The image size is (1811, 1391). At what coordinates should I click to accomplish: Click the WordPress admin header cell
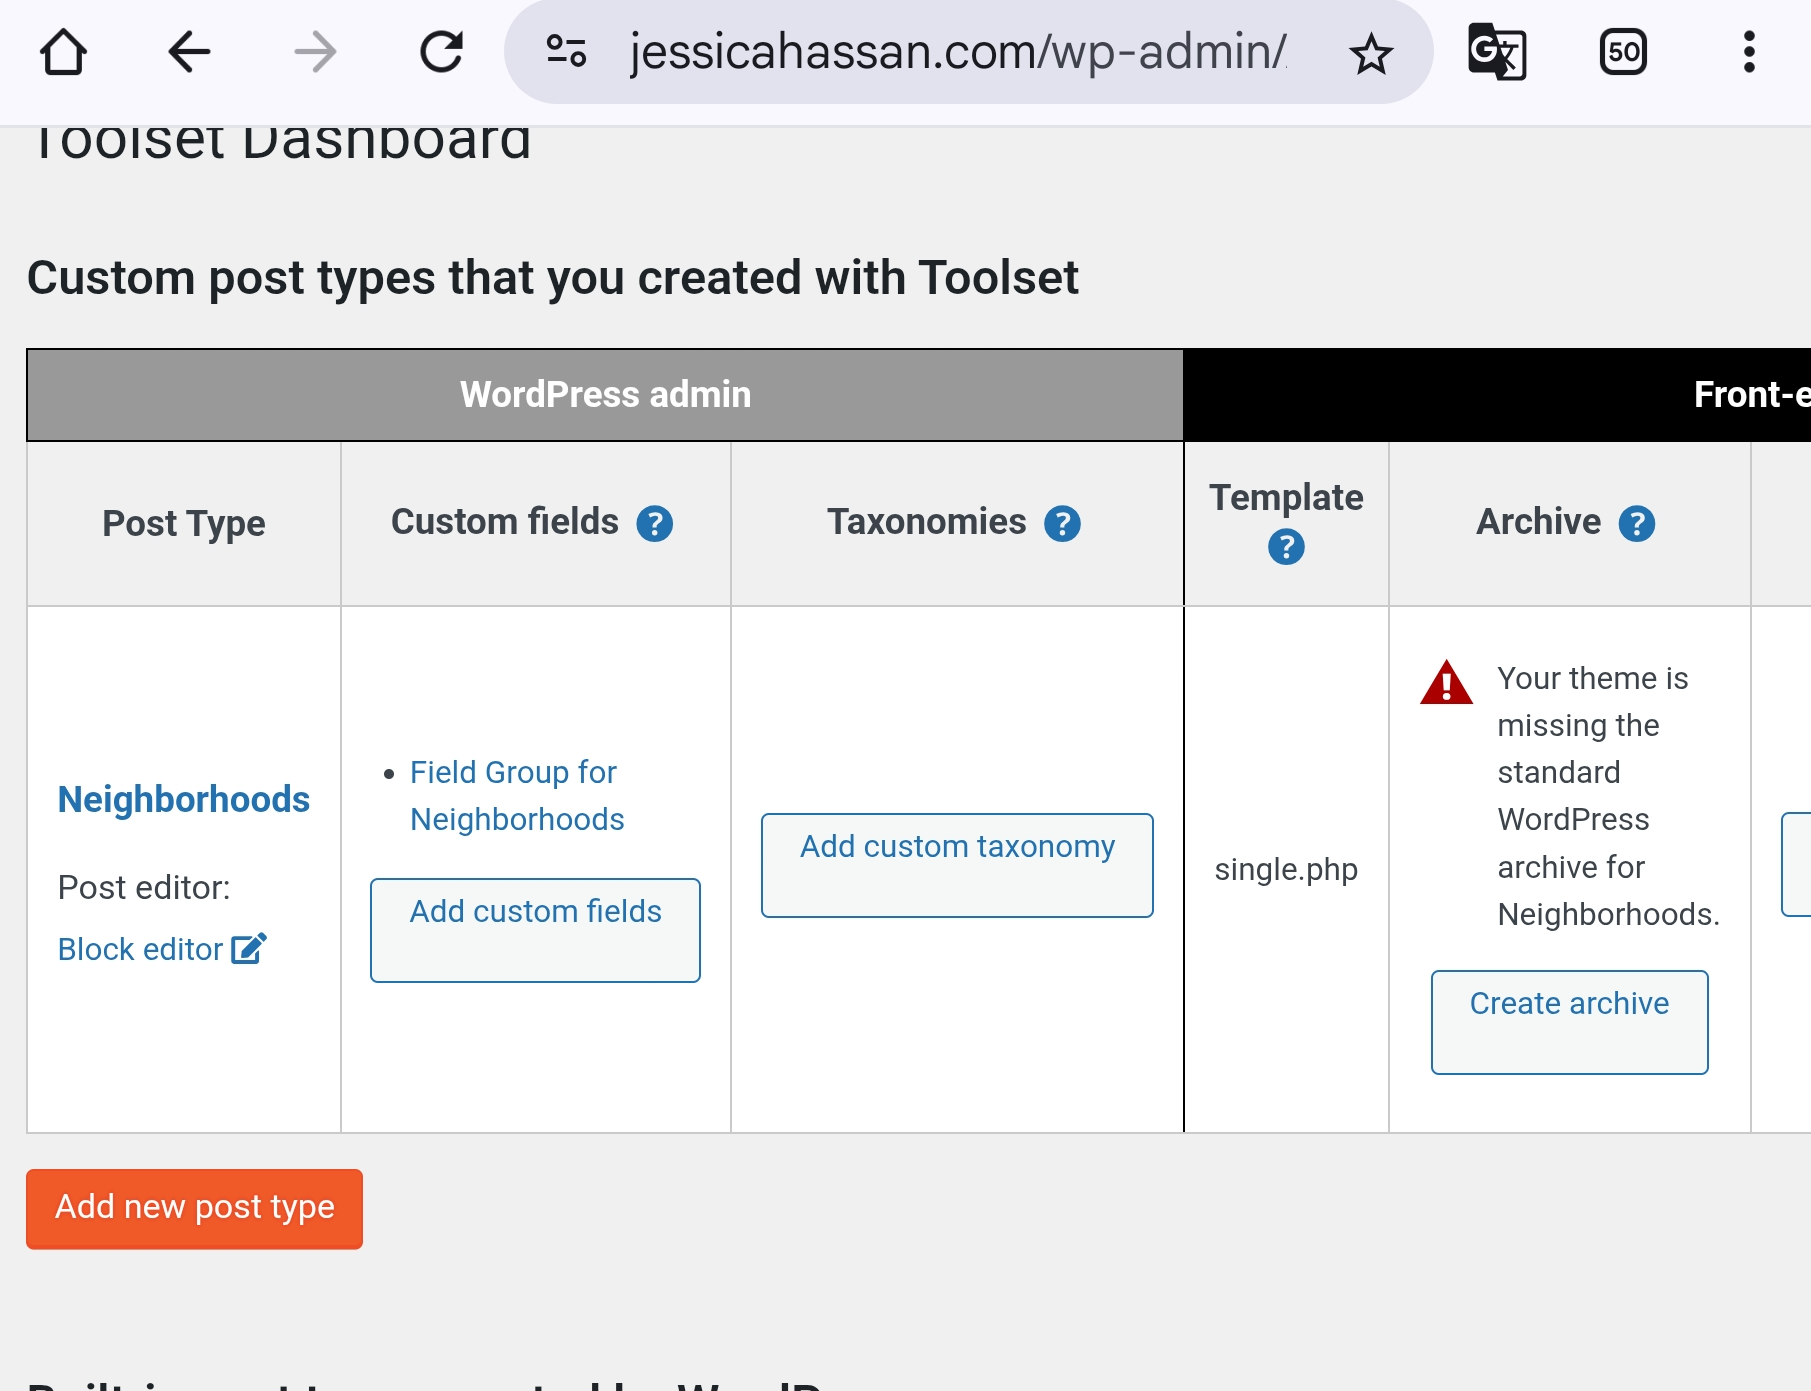(605, 395)
